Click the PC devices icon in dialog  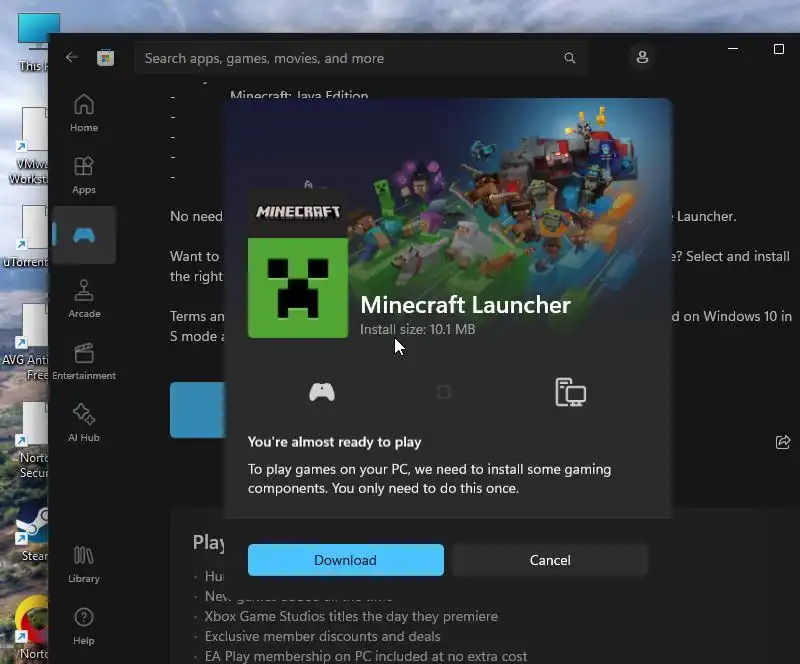[570, 392]
